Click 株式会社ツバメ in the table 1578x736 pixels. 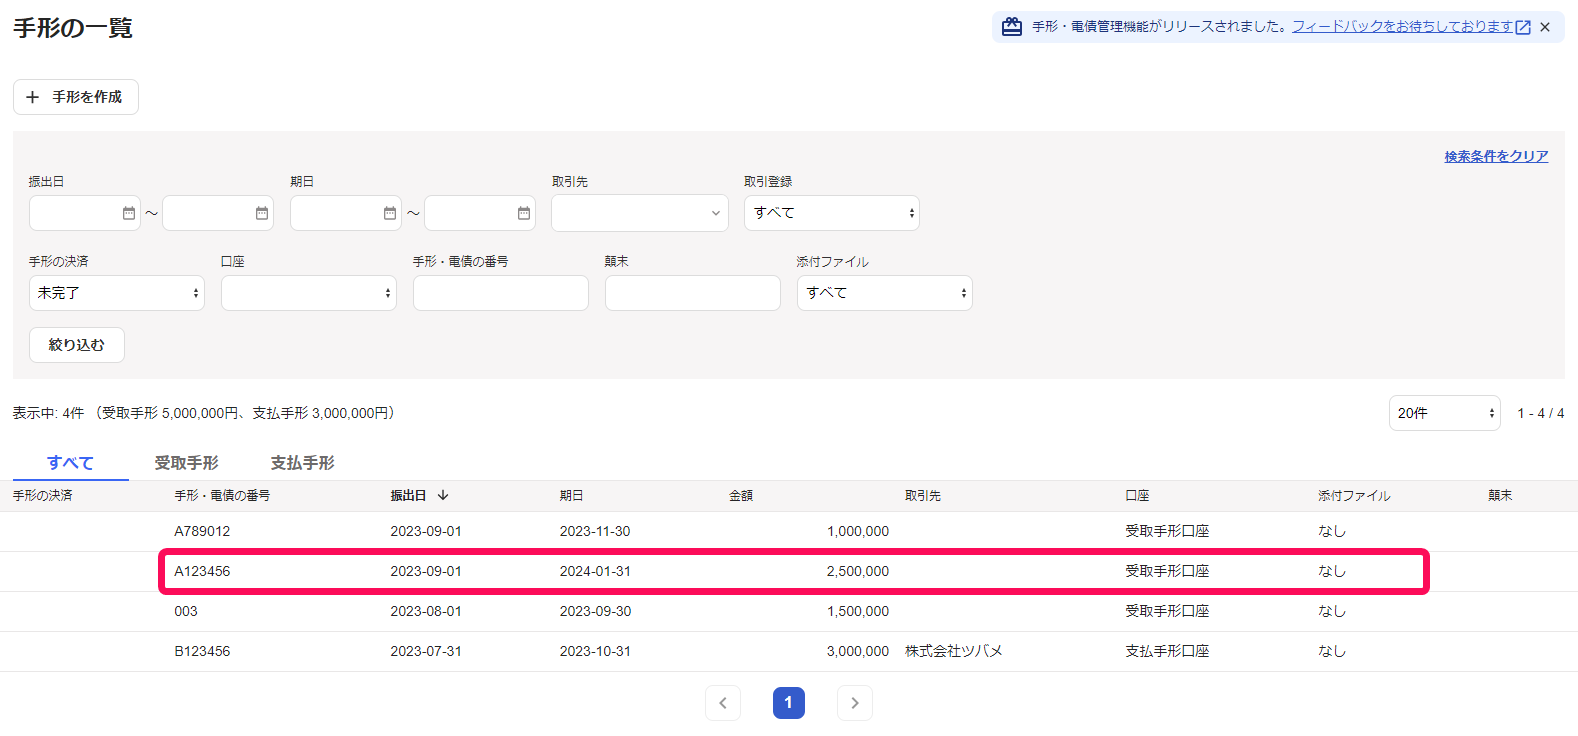point(954,651)
